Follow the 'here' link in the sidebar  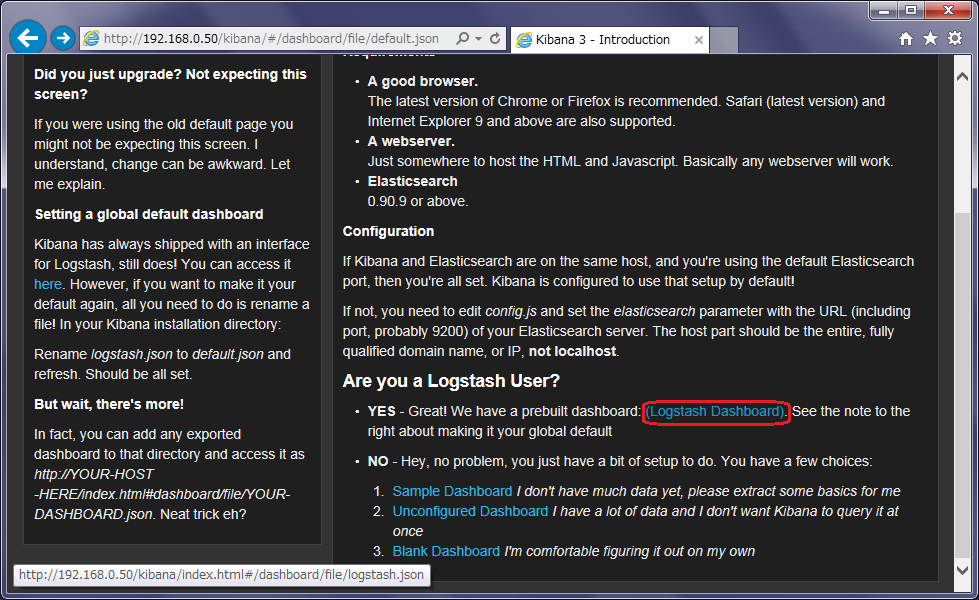tap(47, 284)
